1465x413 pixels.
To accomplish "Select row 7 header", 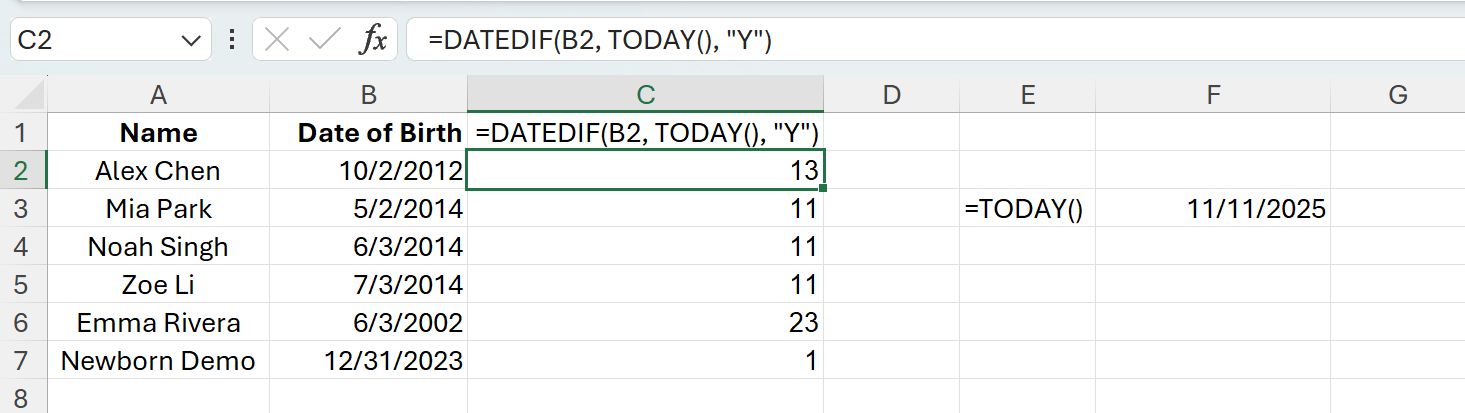I will coord(24,361).
